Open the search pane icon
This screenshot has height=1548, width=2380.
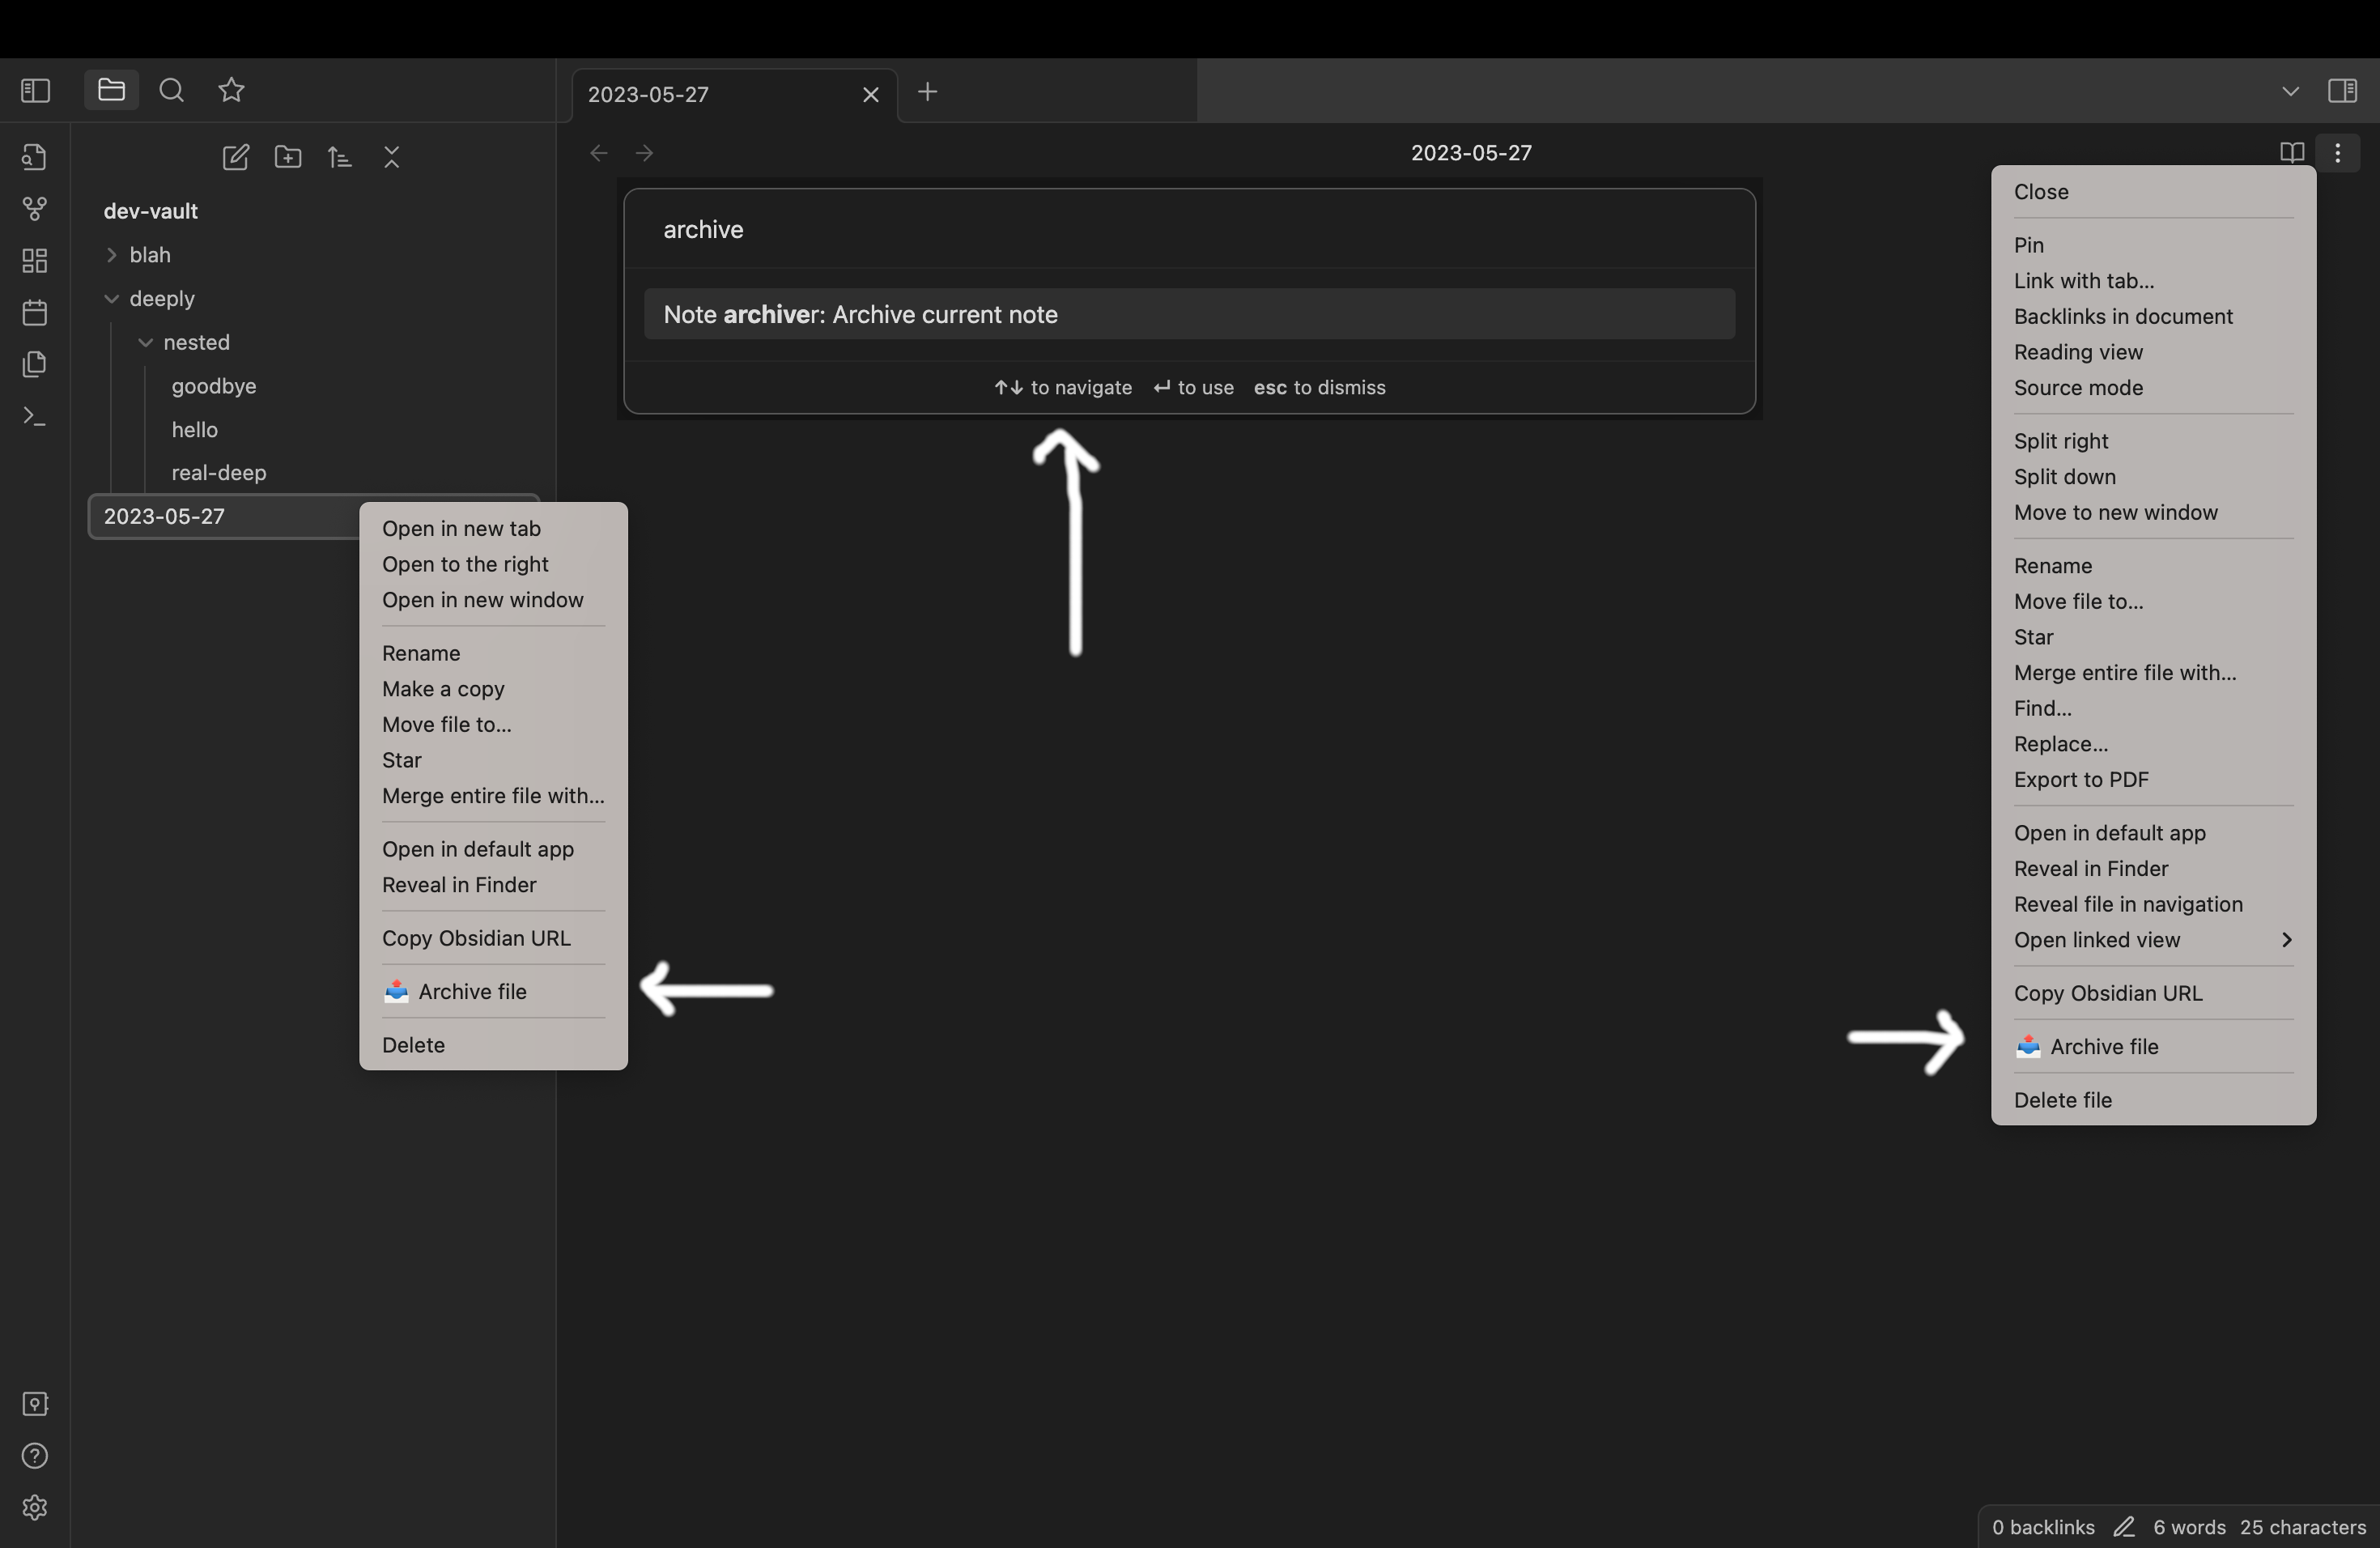(171, 91)
